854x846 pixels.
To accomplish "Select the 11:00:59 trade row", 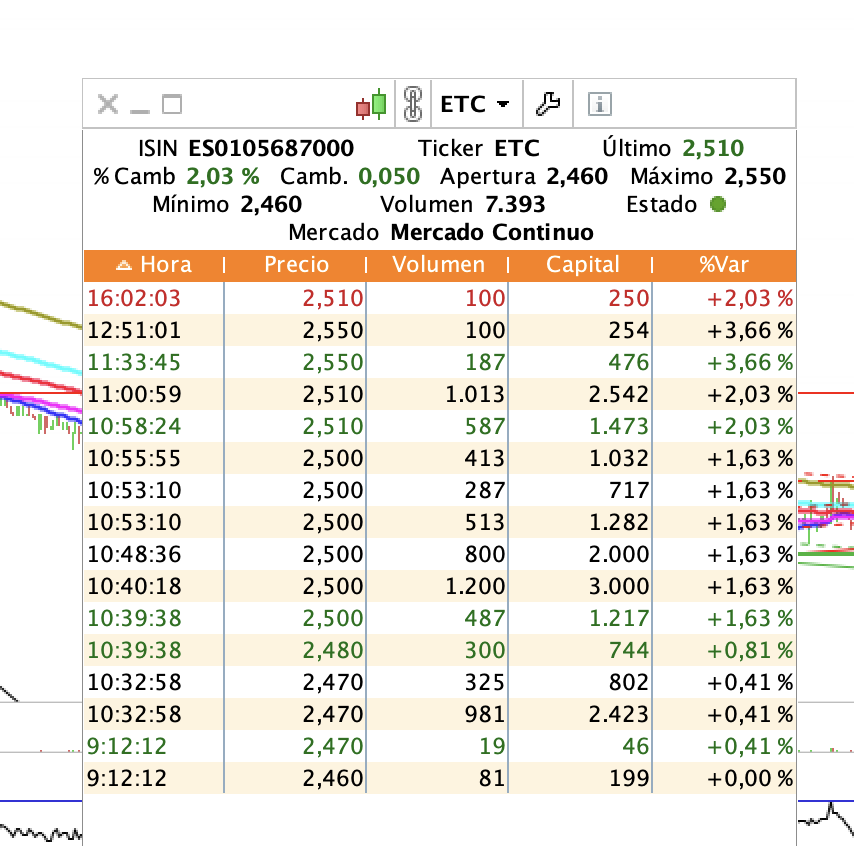I will 440,394.
